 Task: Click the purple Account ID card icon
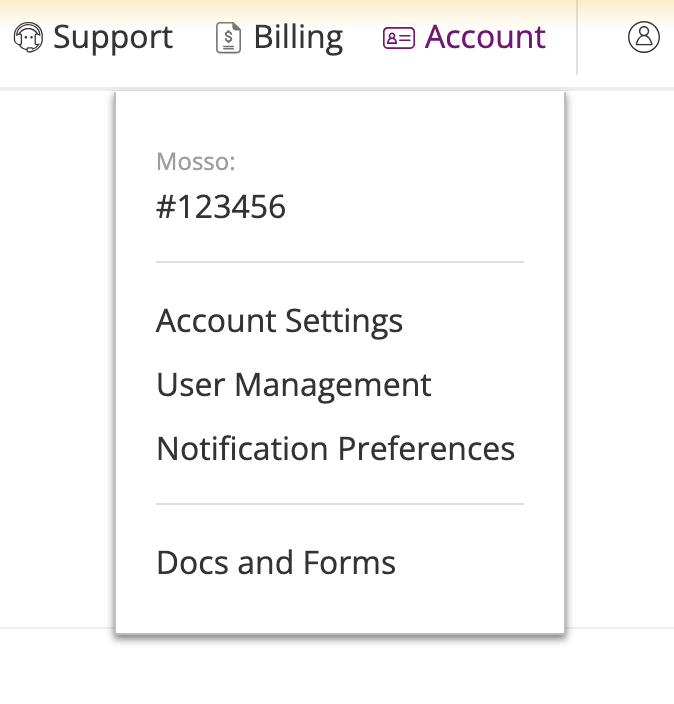click(x=399, y=38)
